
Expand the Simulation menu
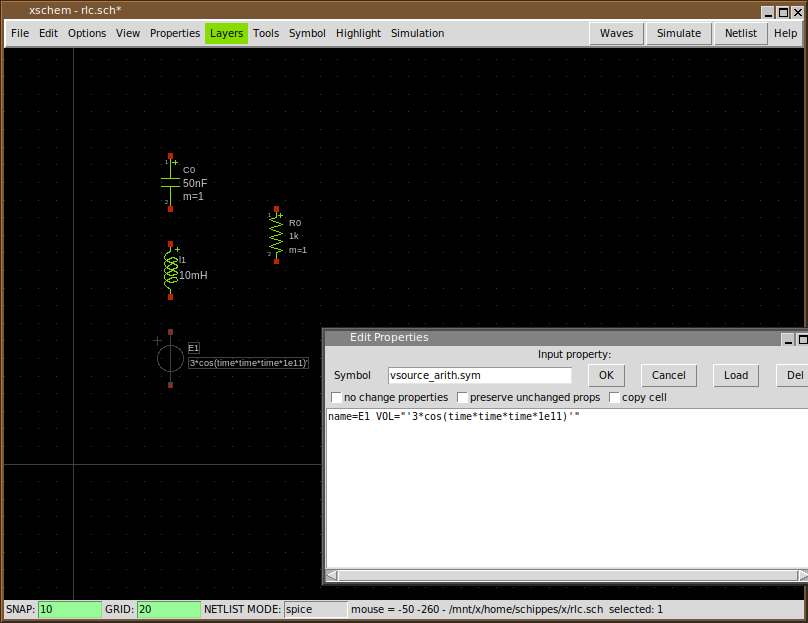point(417,33)
